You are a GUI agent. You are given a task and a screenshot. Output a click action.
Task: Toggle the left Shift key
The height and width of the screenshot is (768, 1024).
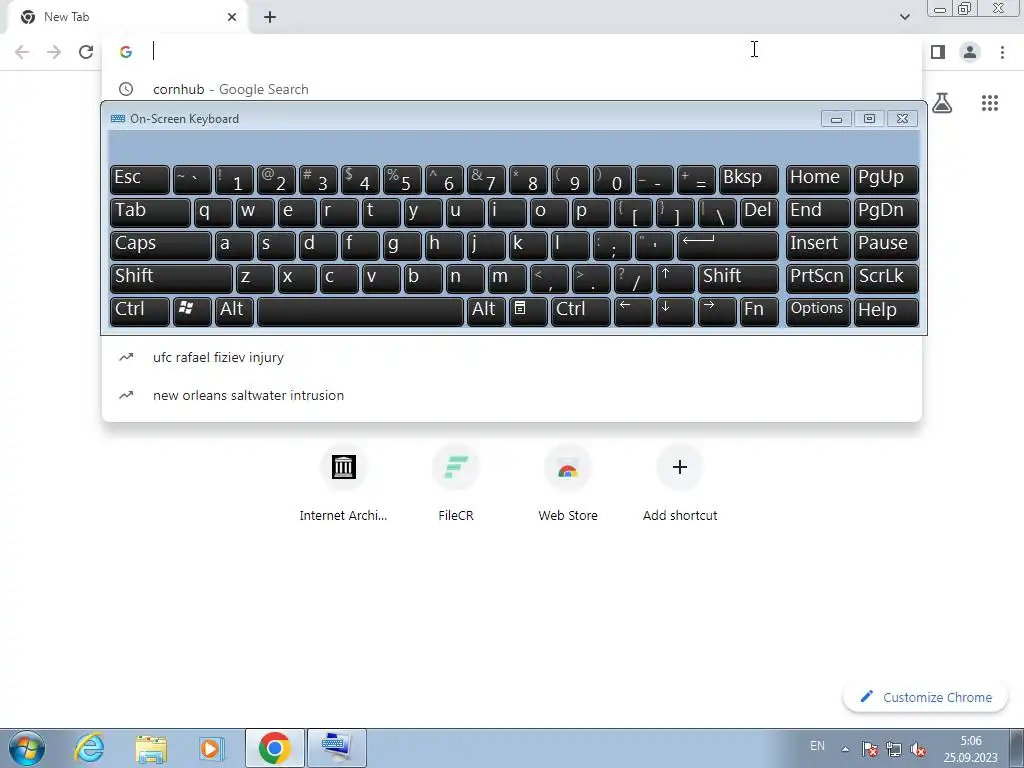click(171, 278)
